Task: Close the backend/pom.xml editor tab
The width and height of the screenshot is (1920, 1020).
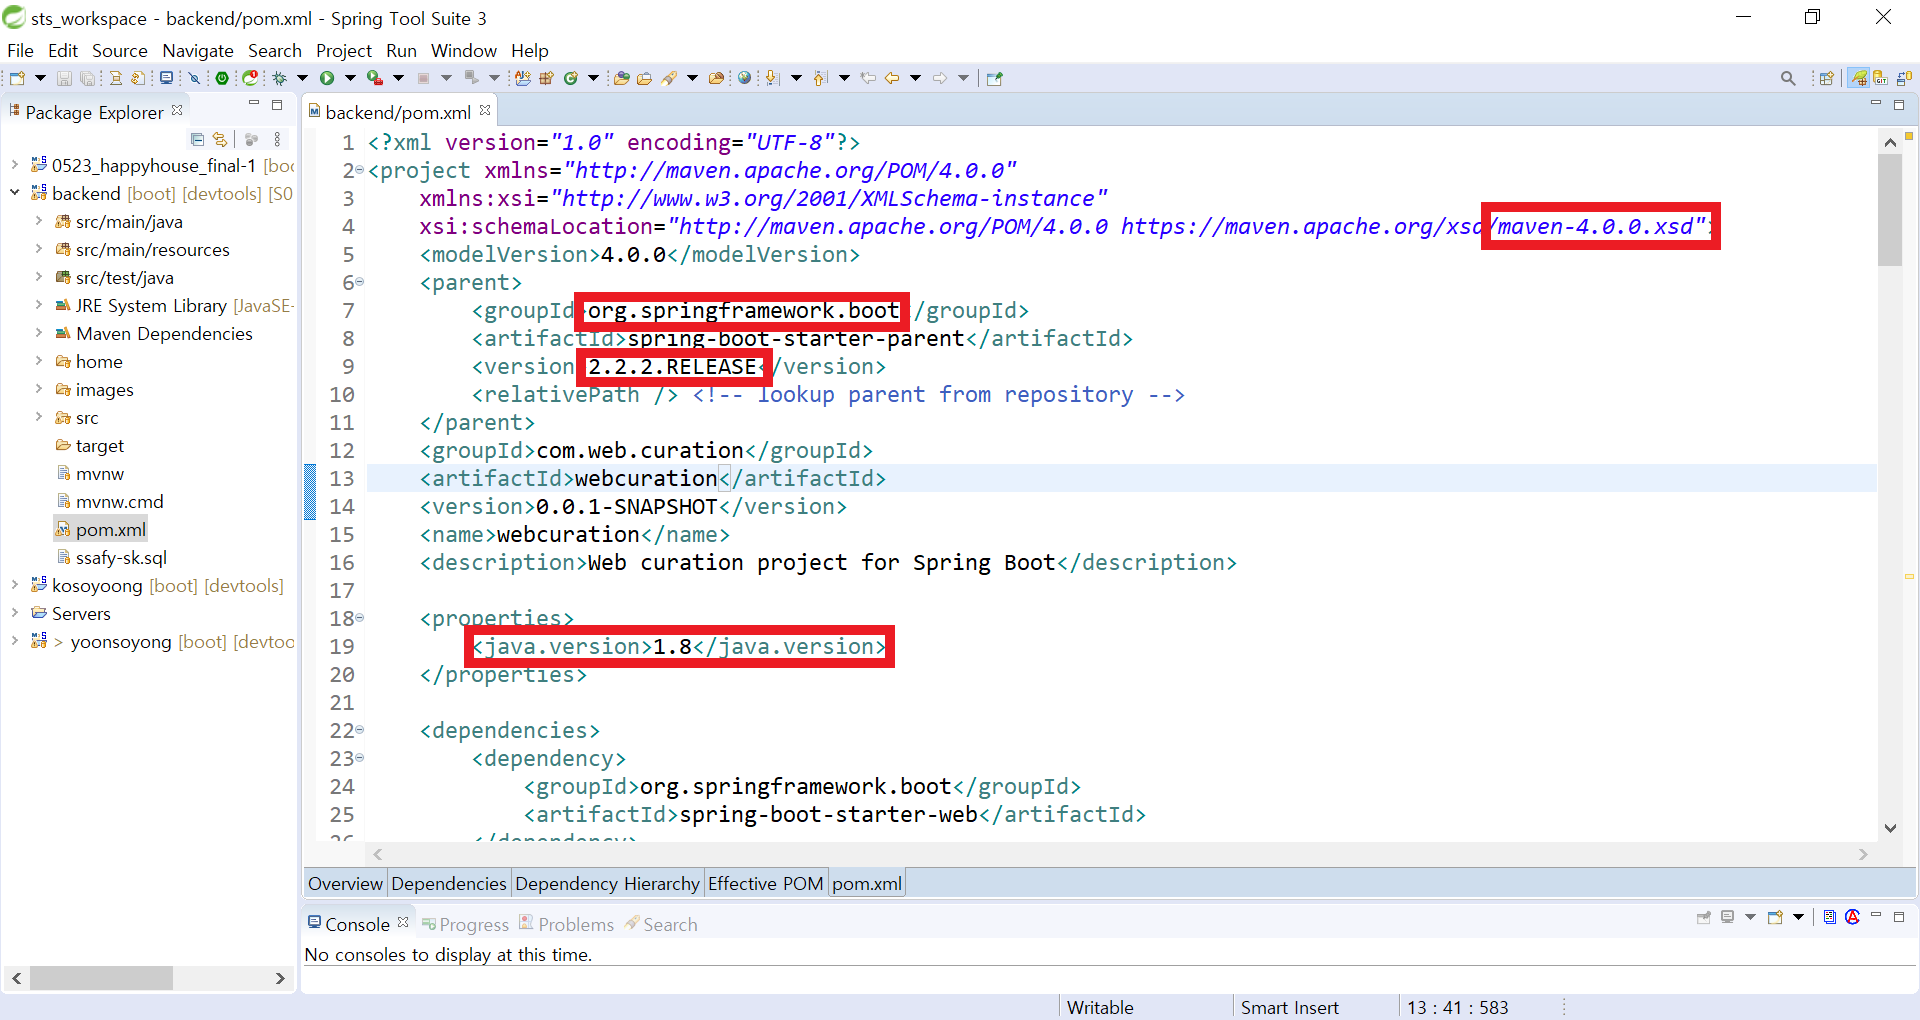Action: coord(485,111)
